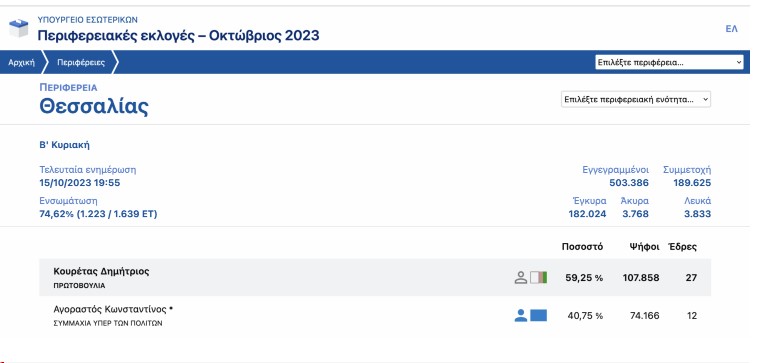761x363 pixels.
Task: Click the Β' Κυριακή round label
Action: 65,145
